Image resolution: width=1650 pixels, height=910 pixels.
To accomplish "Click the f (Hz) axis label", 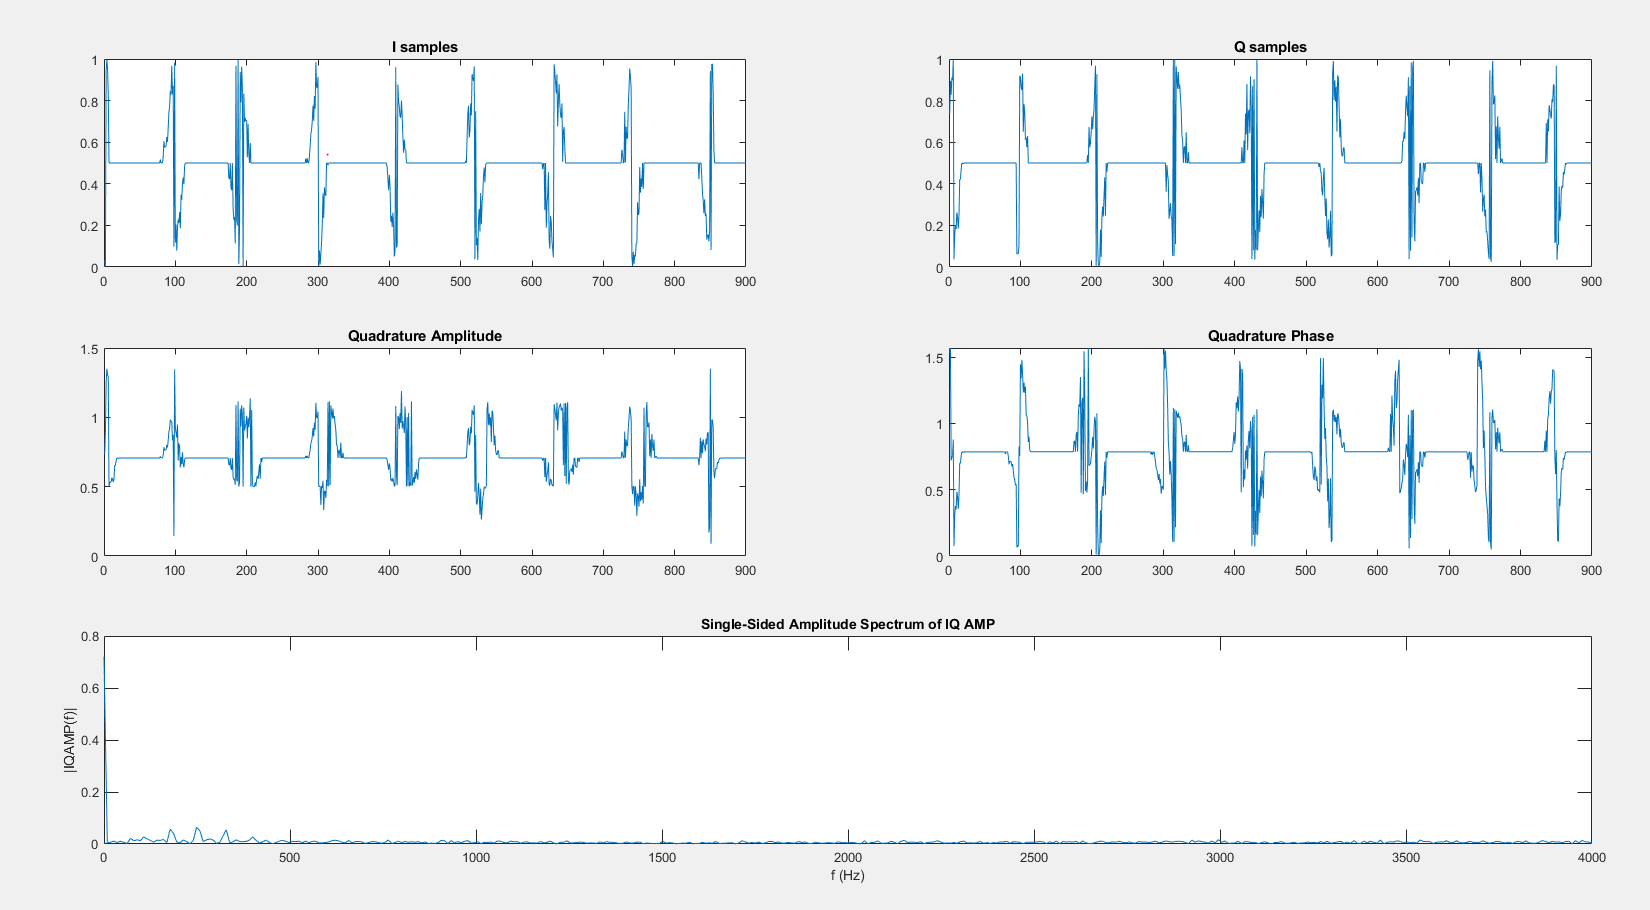I will (848, 874).
